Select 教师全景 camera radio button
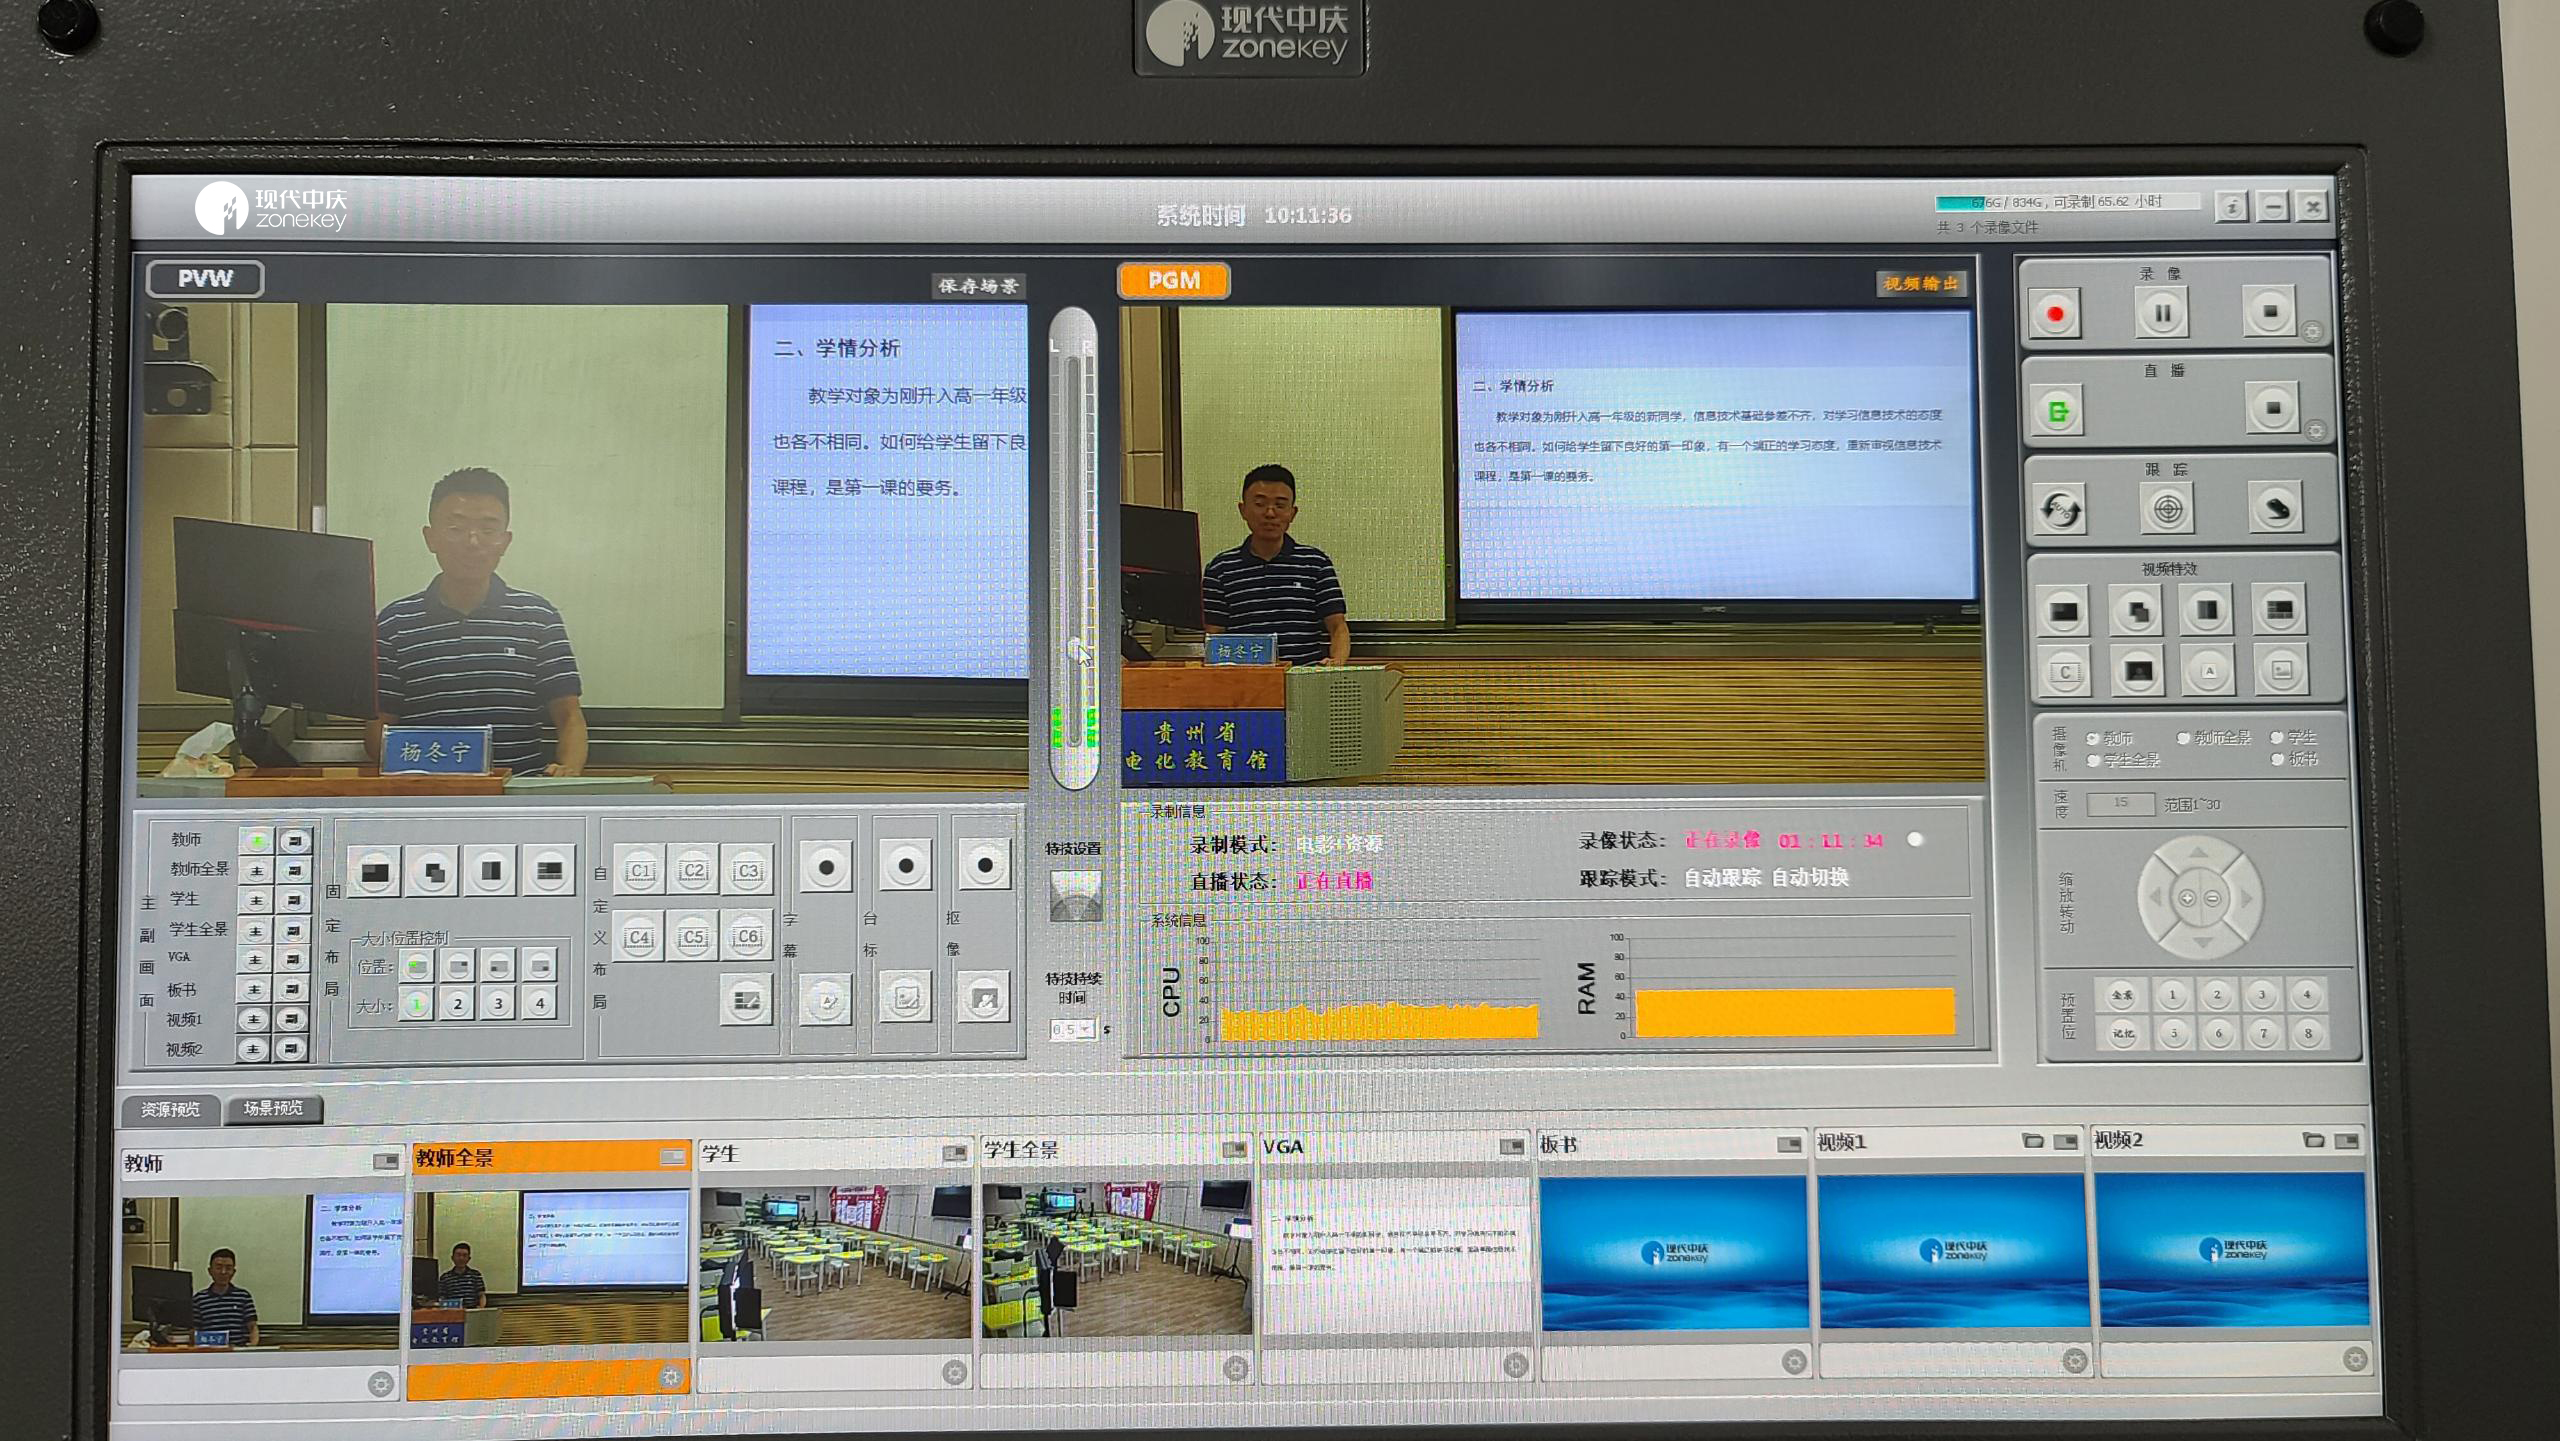This screenshot has height=1441, width=2560. point(2184,738)
